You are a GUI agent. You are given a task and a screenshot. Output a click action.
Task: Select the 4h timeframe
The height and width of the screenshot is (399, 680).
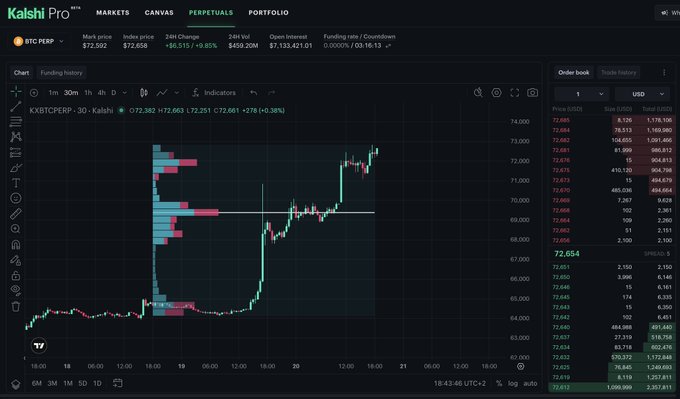point(101,93)
